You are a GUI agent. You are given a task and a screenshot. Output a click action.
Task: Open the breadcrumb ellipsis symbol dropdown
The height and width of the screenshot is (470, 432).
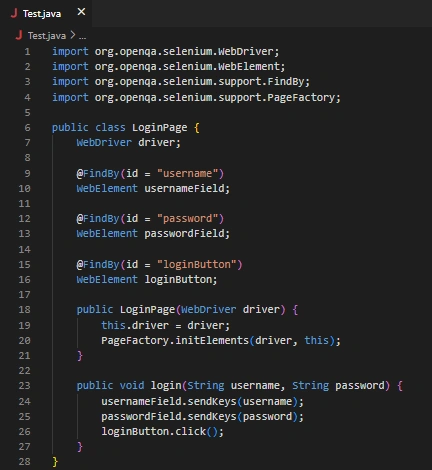pyautogui.click(x=82, y=36)
